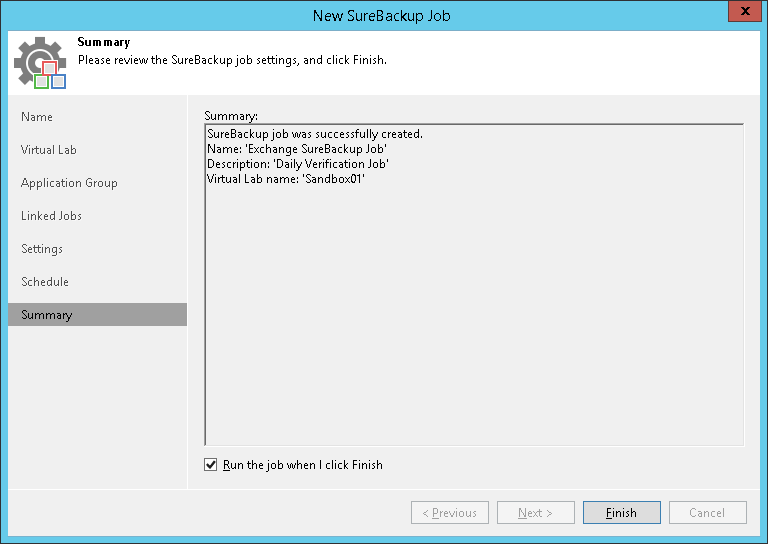
Task: Cancel the SureBackup job wizard
Action: 708,513
